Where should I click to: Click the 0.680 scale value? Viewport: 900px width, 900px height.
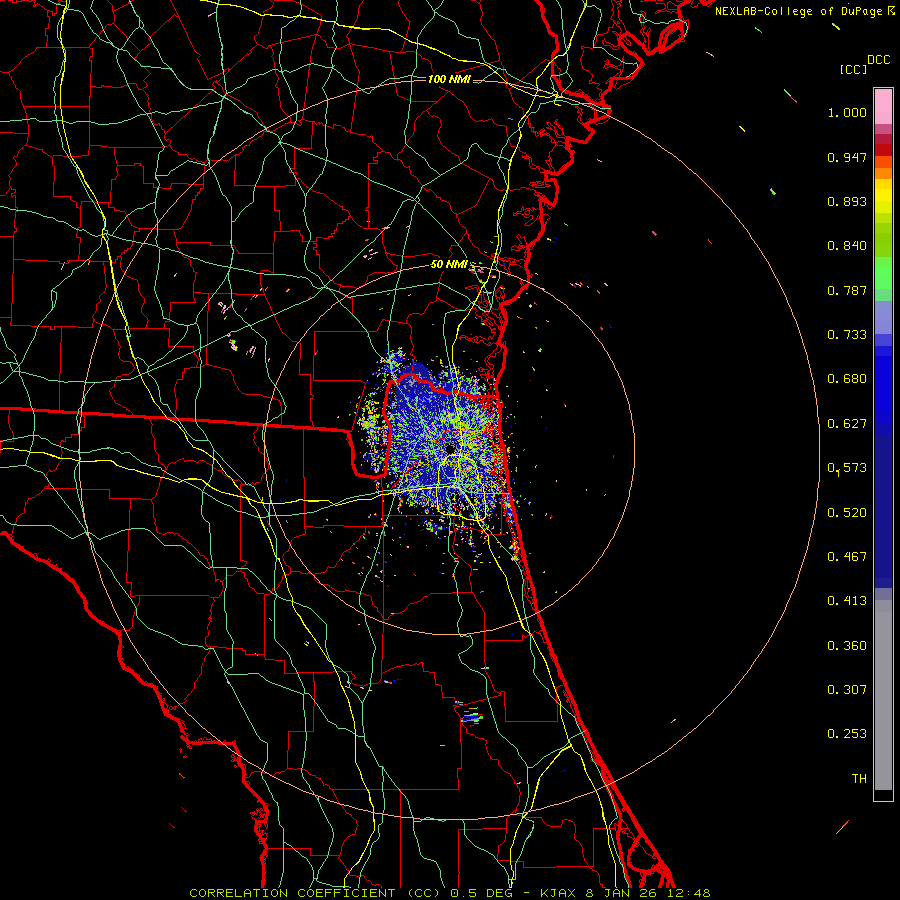tap(847, 379)
